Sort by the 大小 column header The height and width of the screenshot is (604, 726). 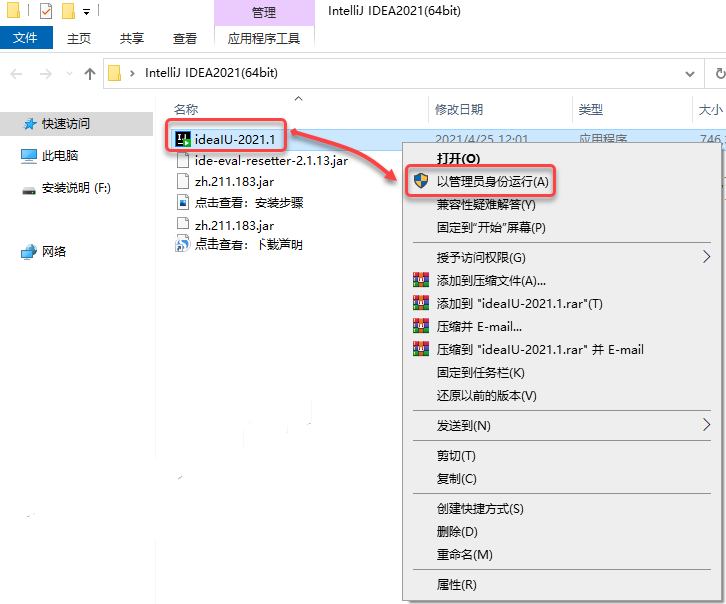(x=710, y=110)
